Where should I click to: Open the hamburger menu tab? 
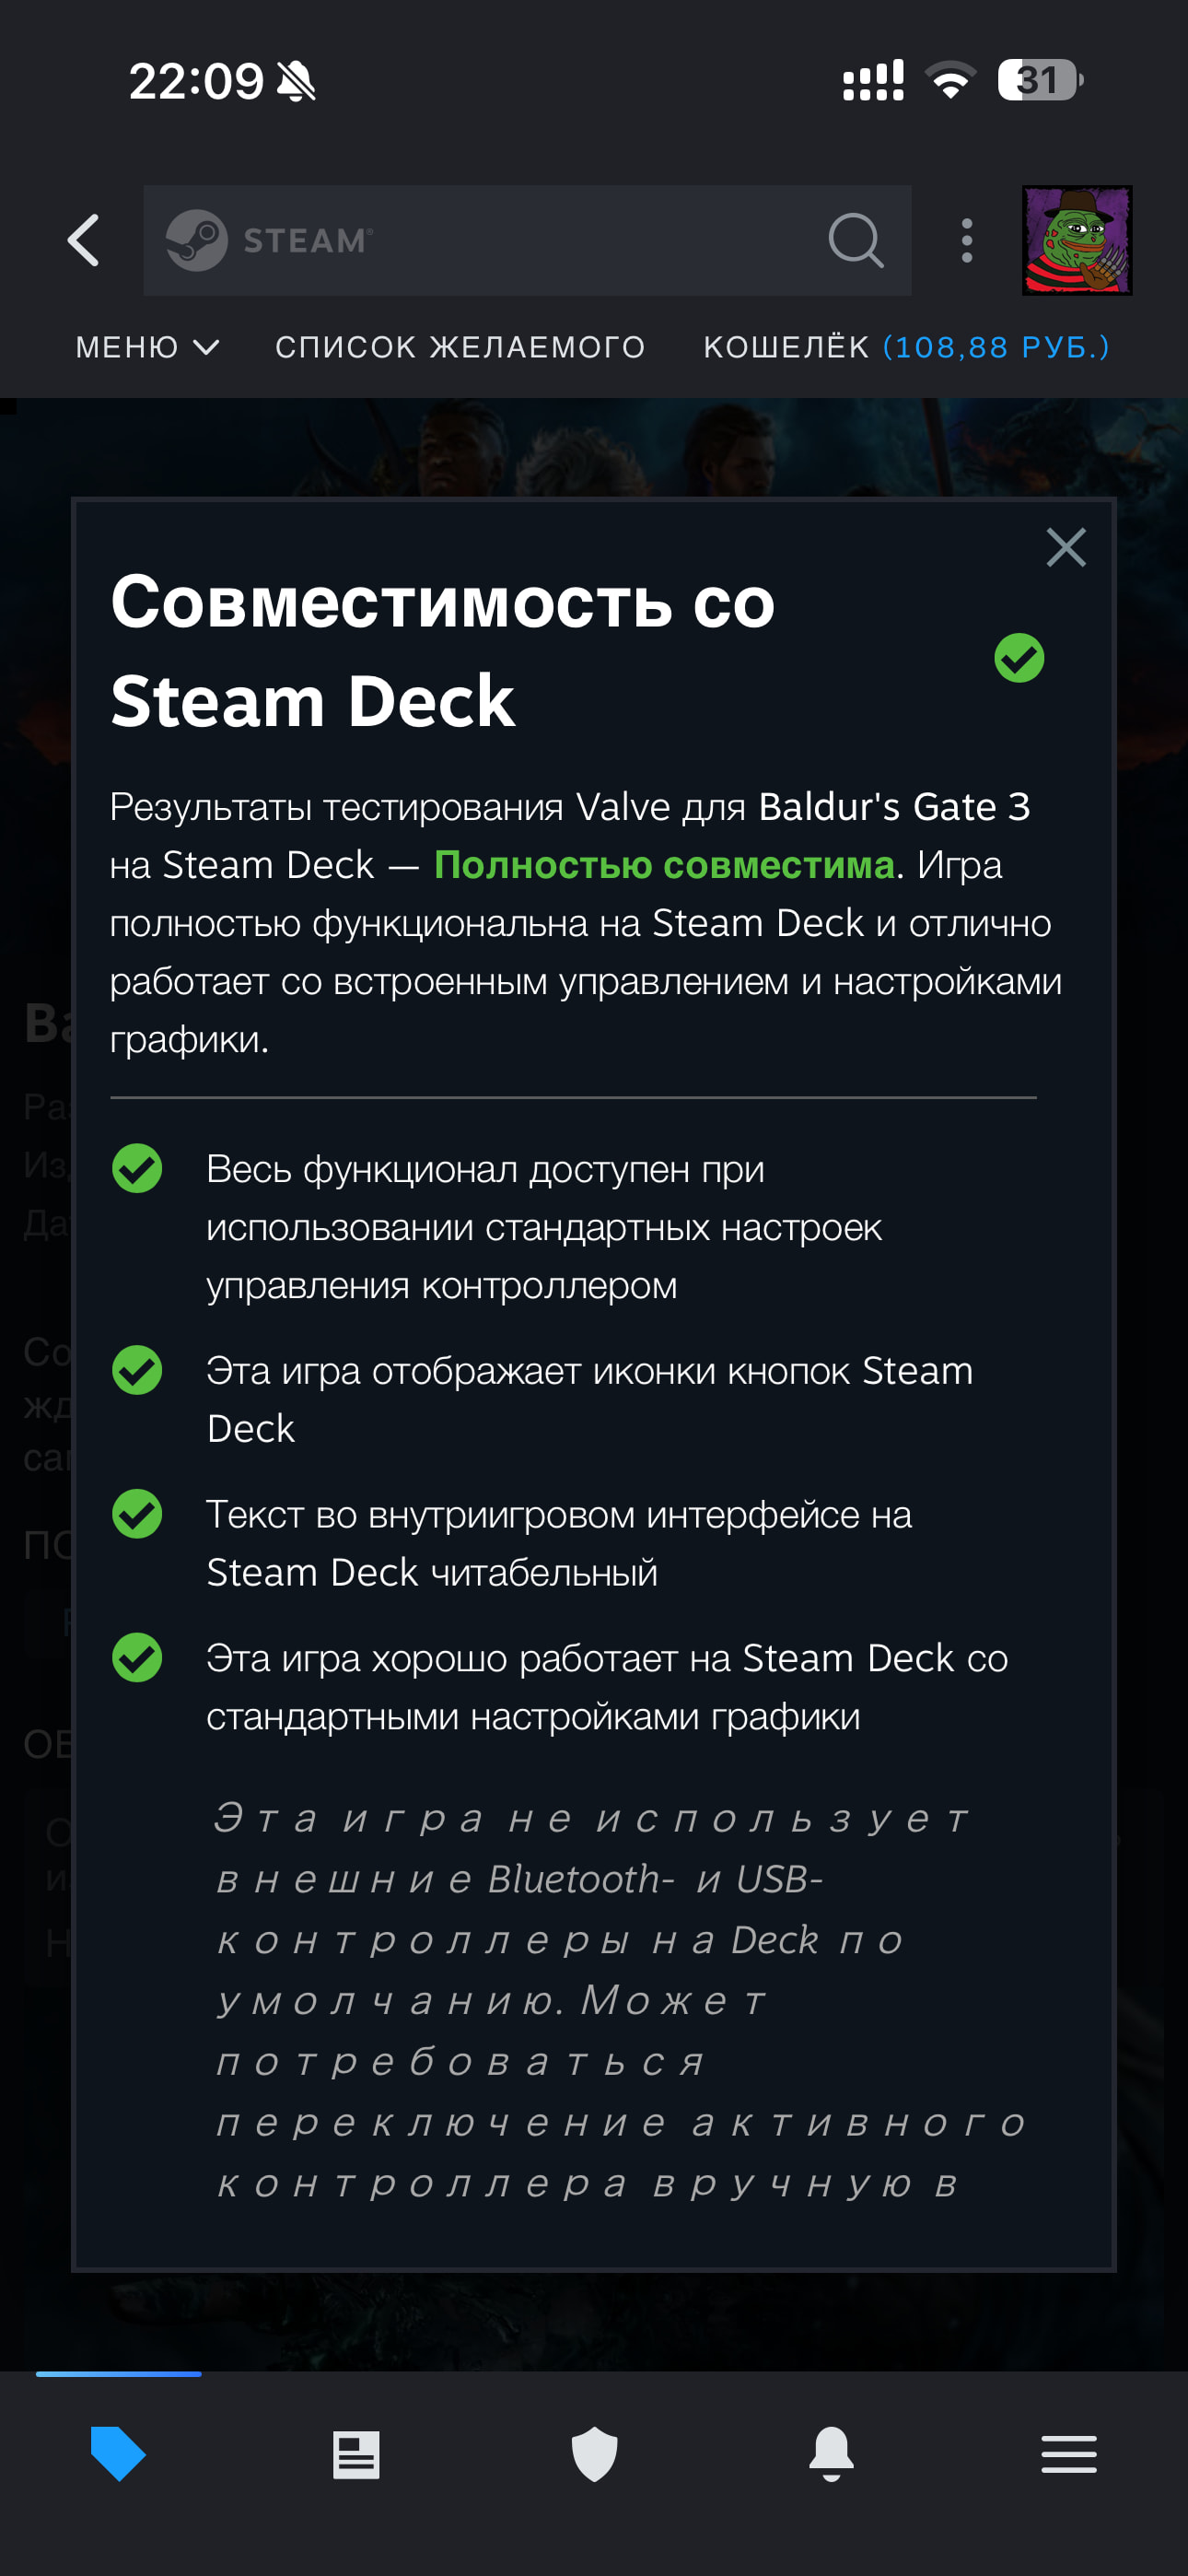pyautogui.click(x=1069, y=2454)
